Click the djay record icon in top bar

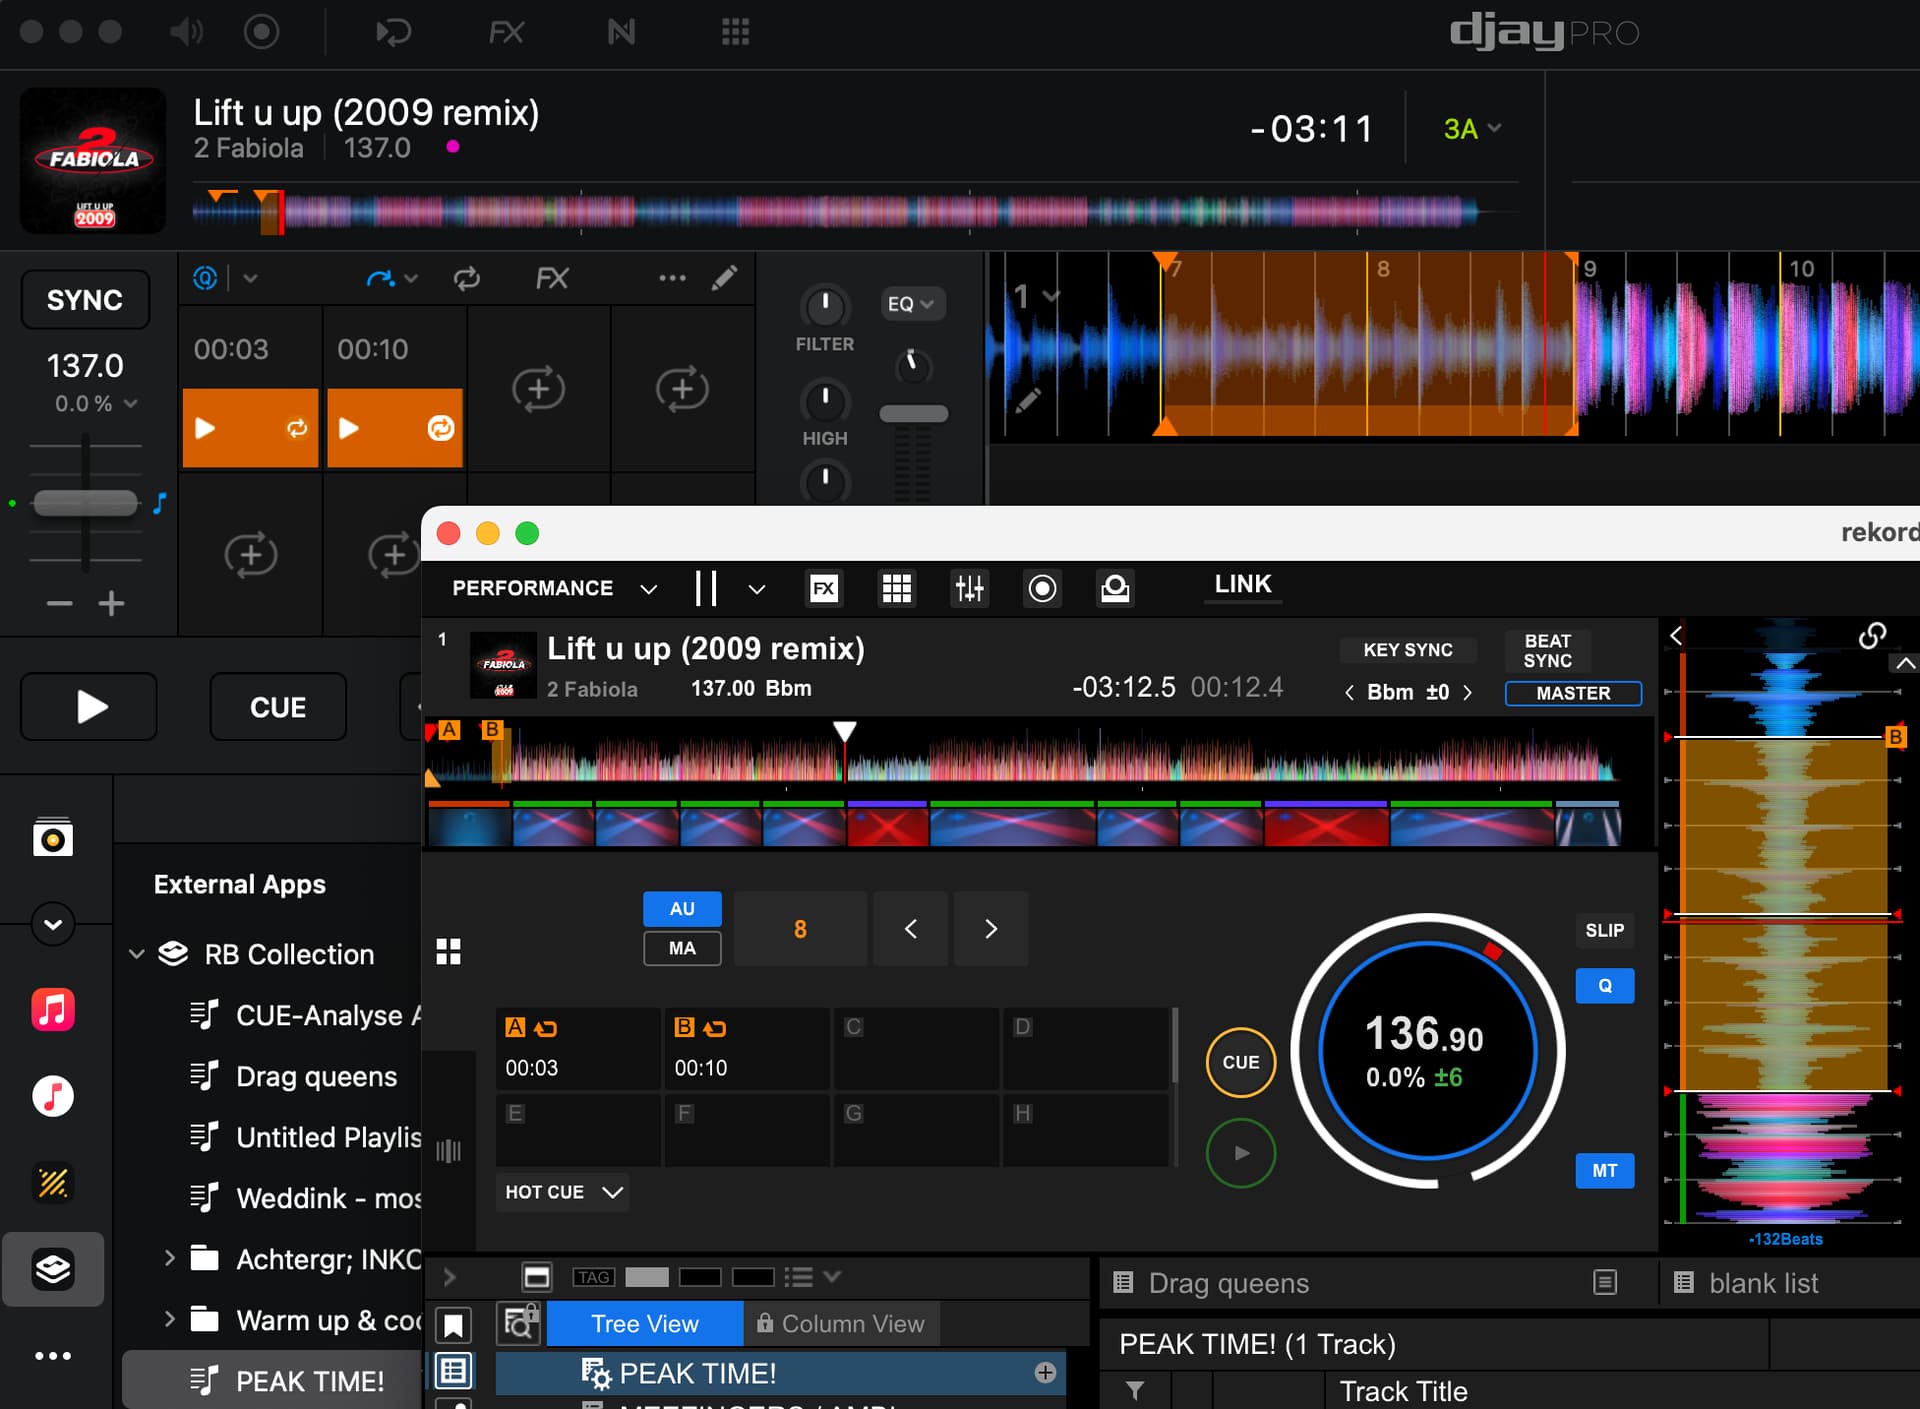[261, 32]
